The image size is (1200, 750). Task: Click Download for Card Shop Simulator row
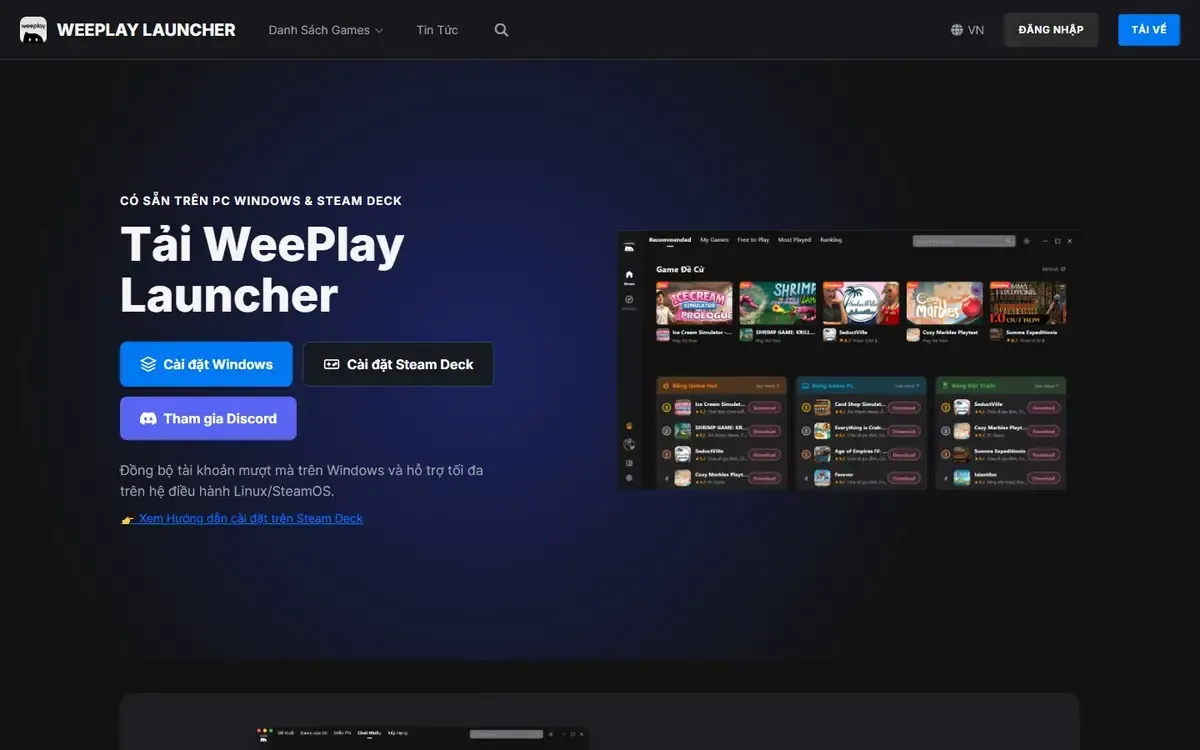pyautogui.click(x=904, y=408)
